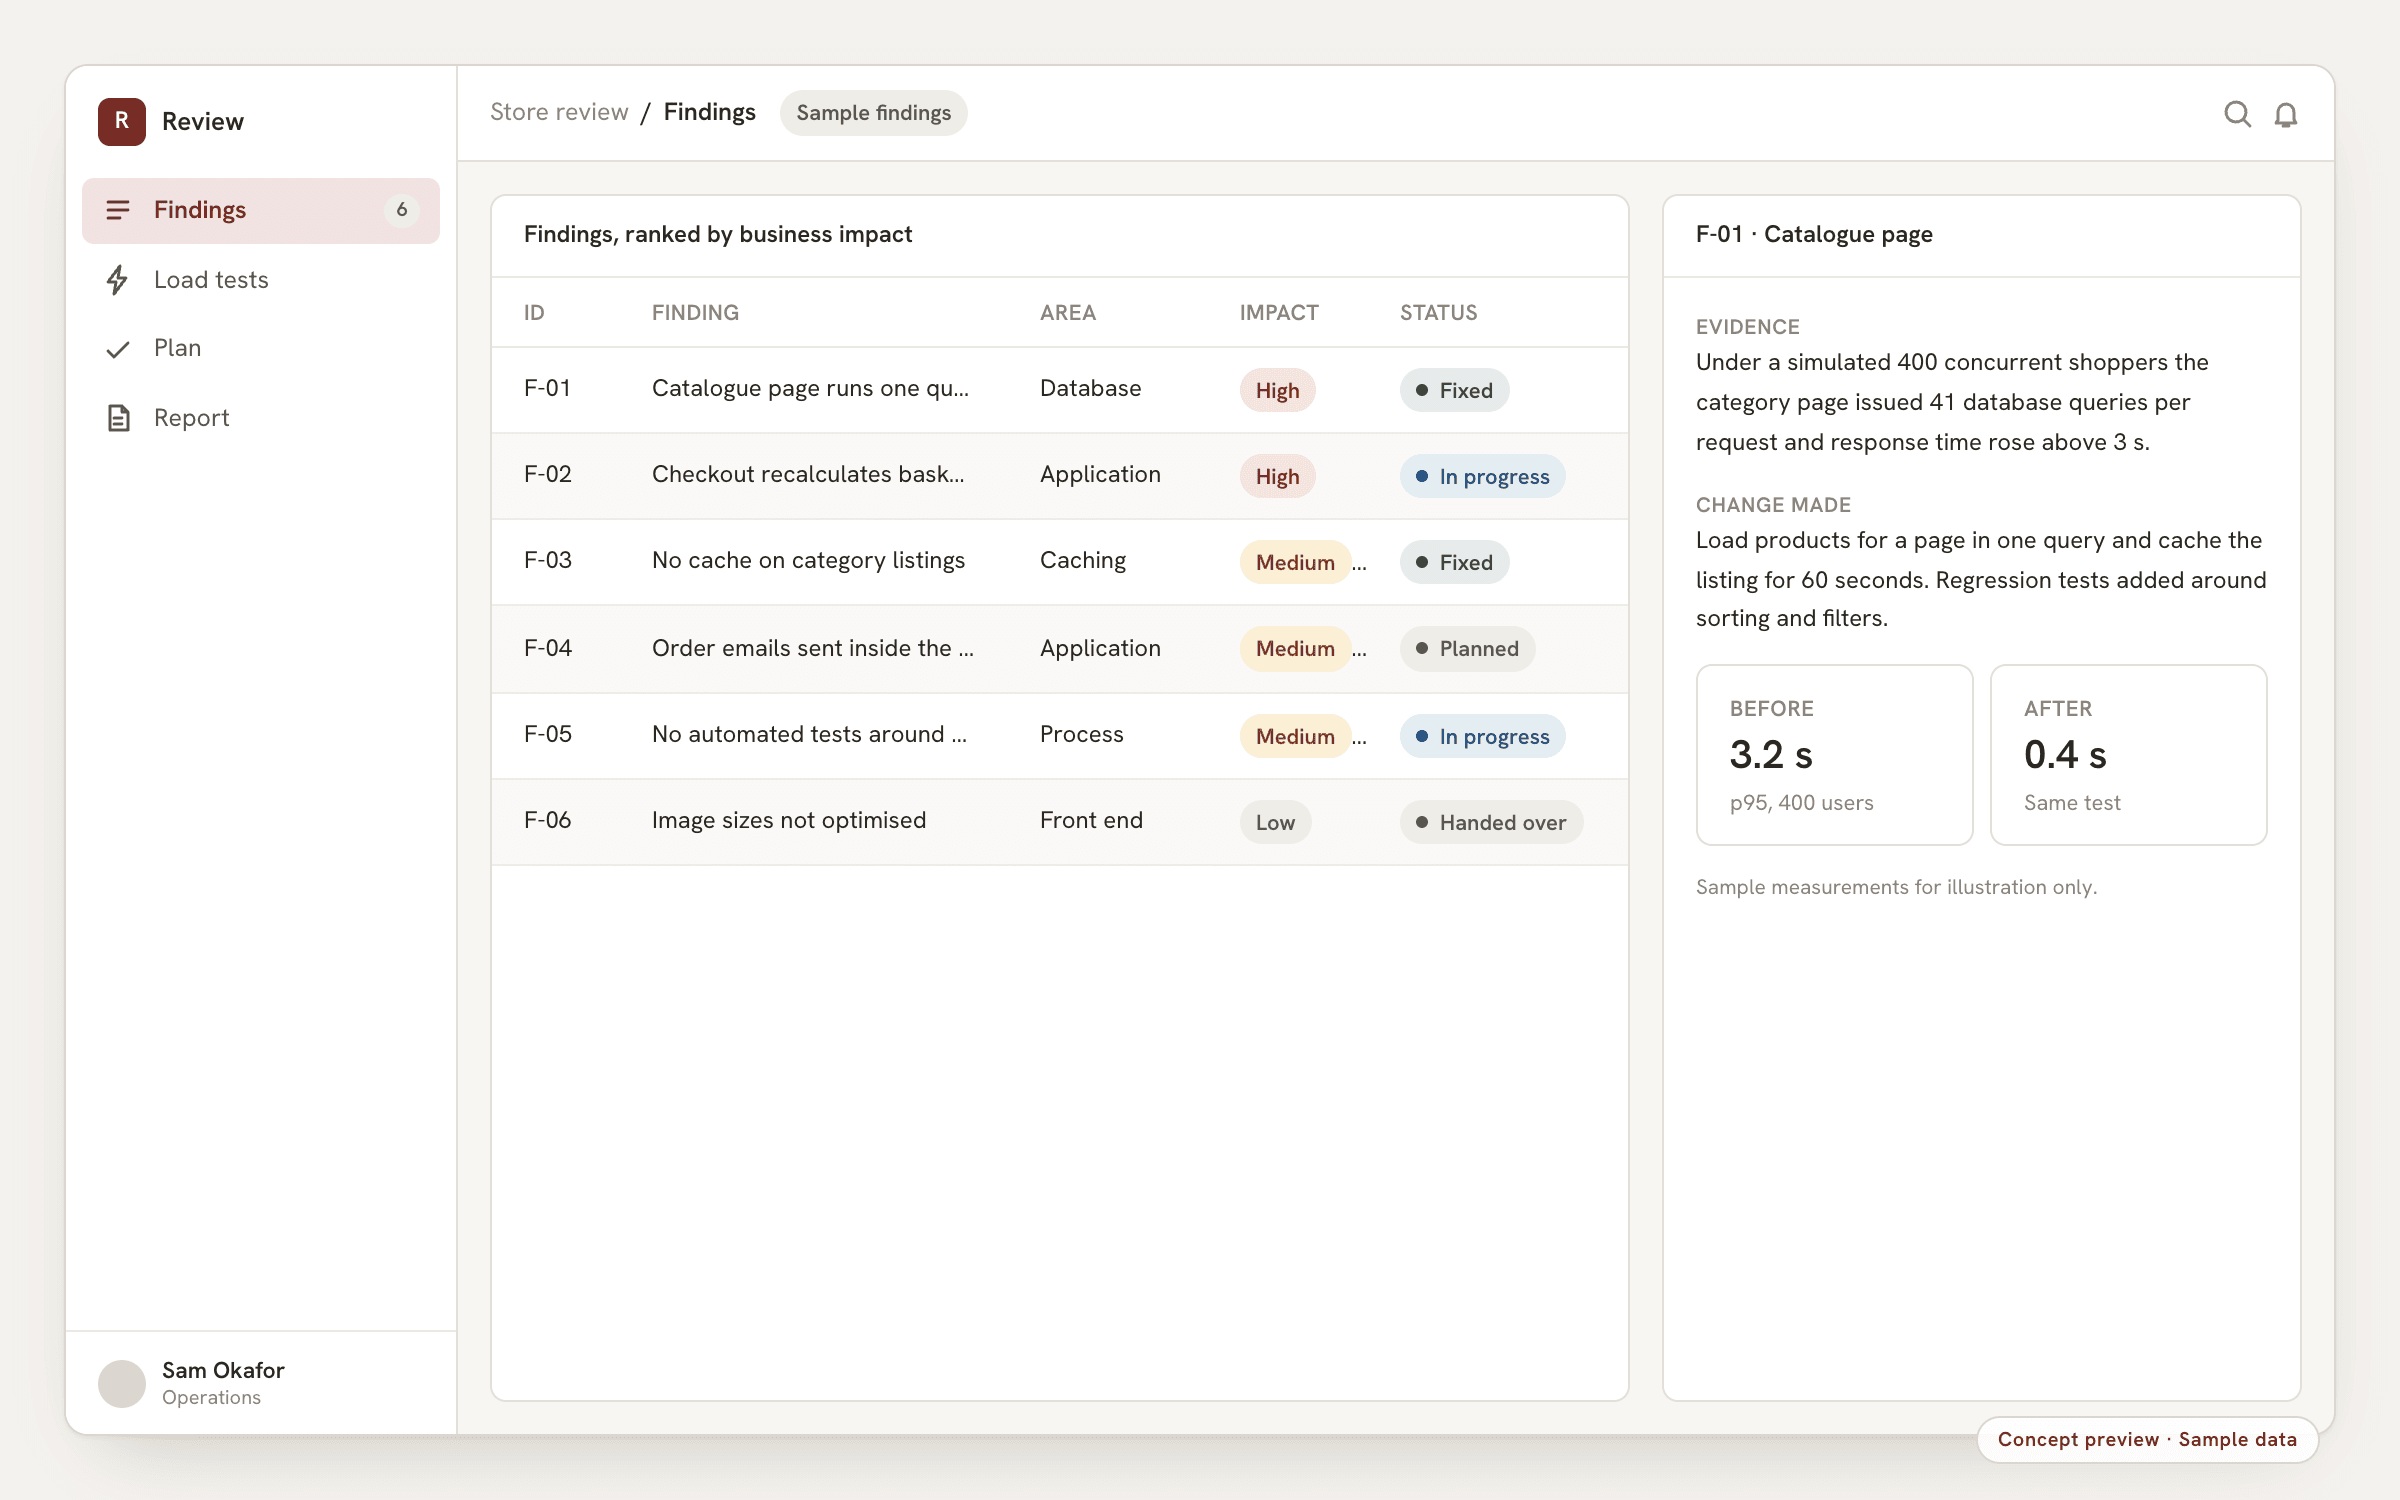Screen dimensions: 2400x1500
Task: Click the Concept preview Sample data badge
Action: [2147, 1439]
